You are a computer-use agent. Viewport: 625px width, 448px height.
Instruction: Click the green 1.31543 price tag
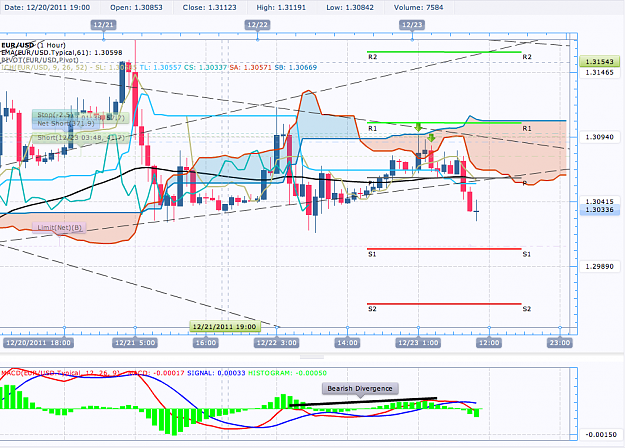click(599, 61)
